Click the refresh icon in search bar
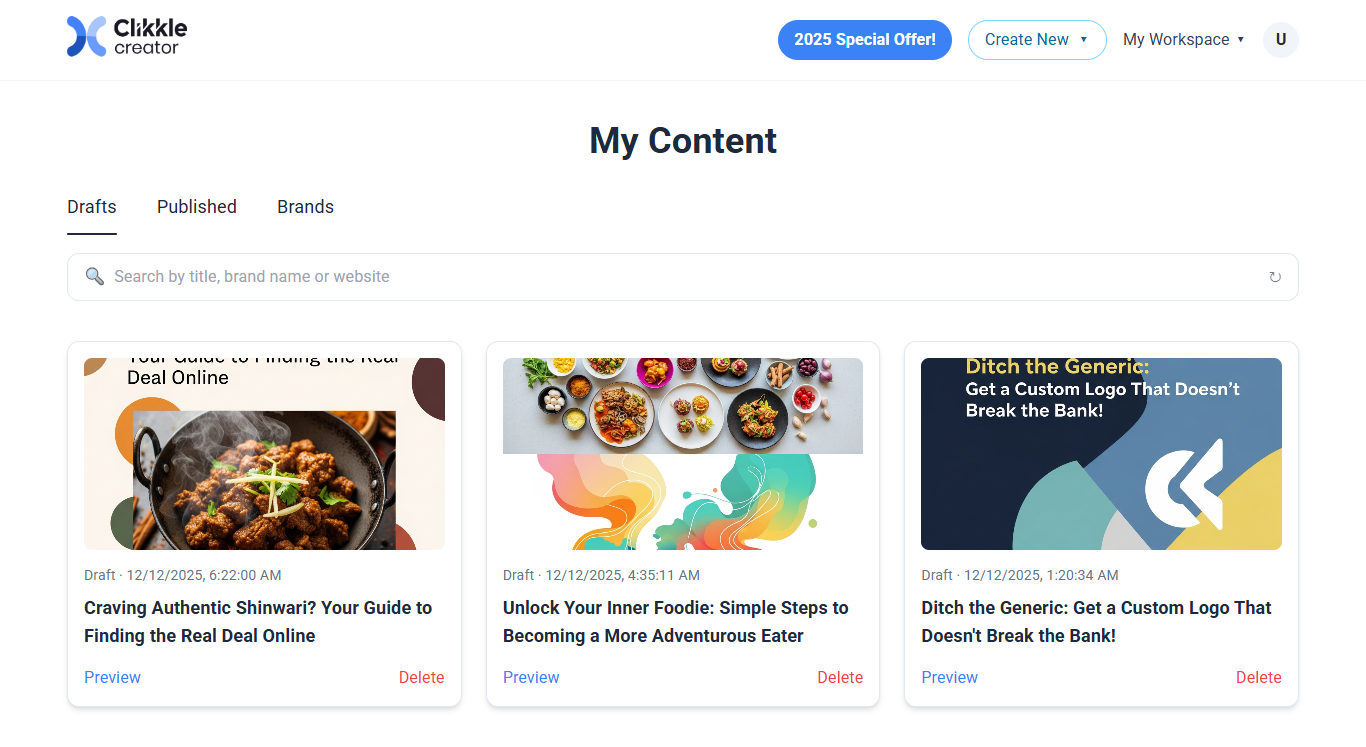The width and height of the screenshot is (1366, 747). tap(1275, 277)
